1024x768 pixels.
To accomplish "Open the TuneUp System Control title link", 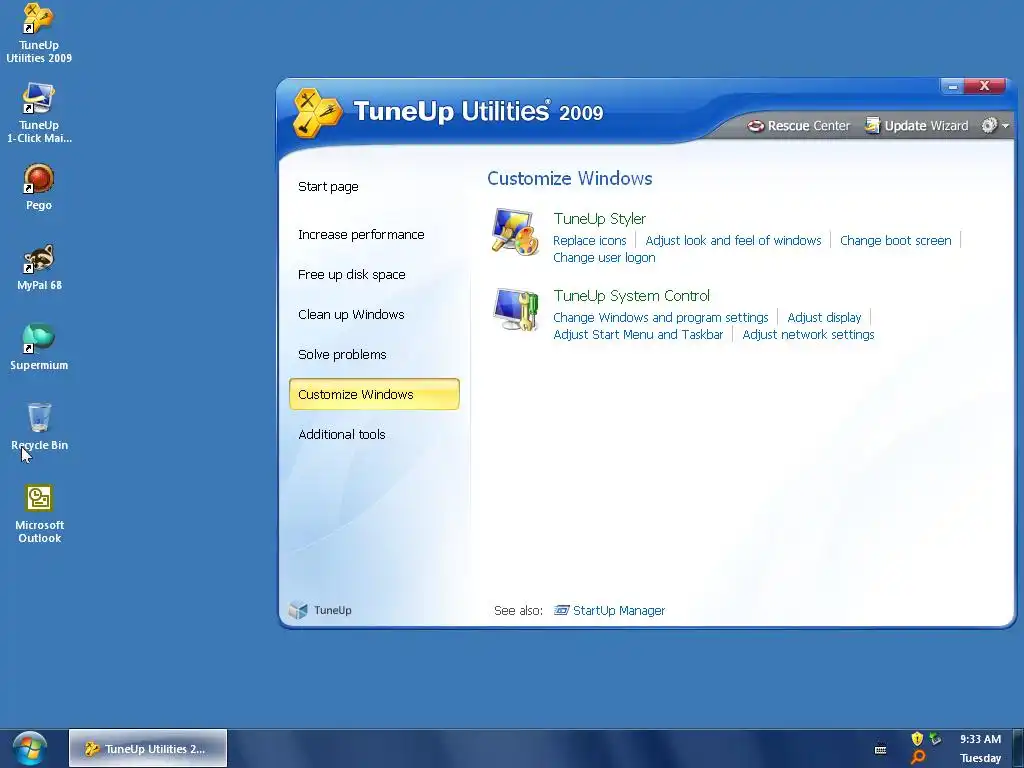I will pyautogui.click(x=632, y=296).
